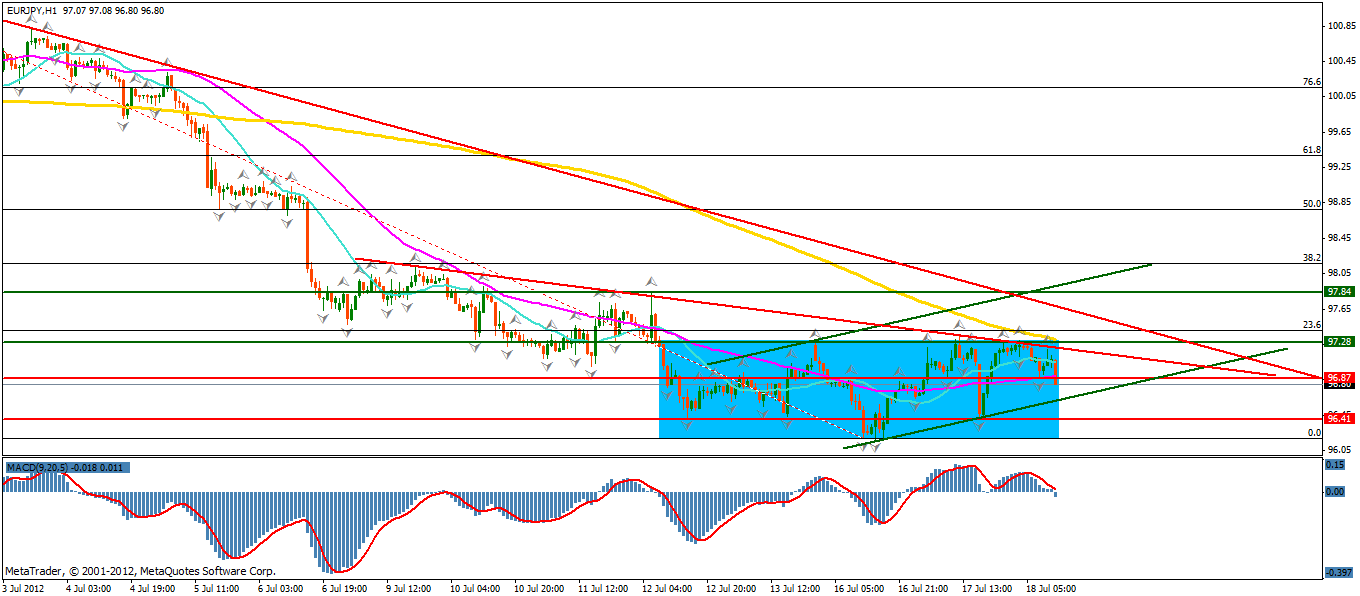Select the 0.0 Fibonacci level label

coord(1315,433)
